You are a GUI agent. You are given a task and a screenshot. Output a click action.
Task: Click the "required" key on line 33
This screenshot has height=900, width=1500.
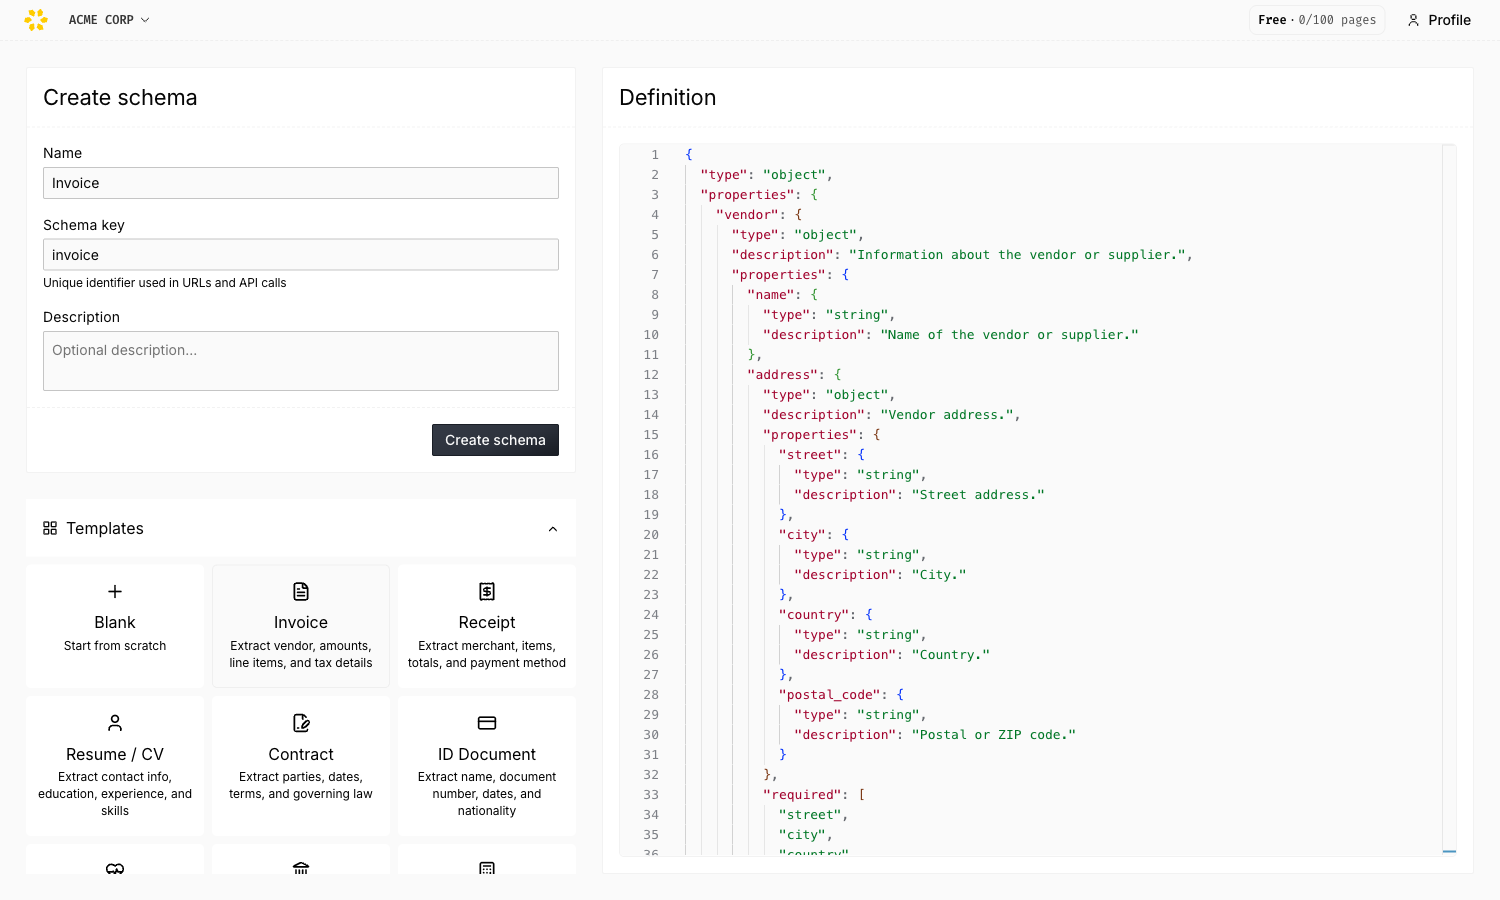(802, 795)
